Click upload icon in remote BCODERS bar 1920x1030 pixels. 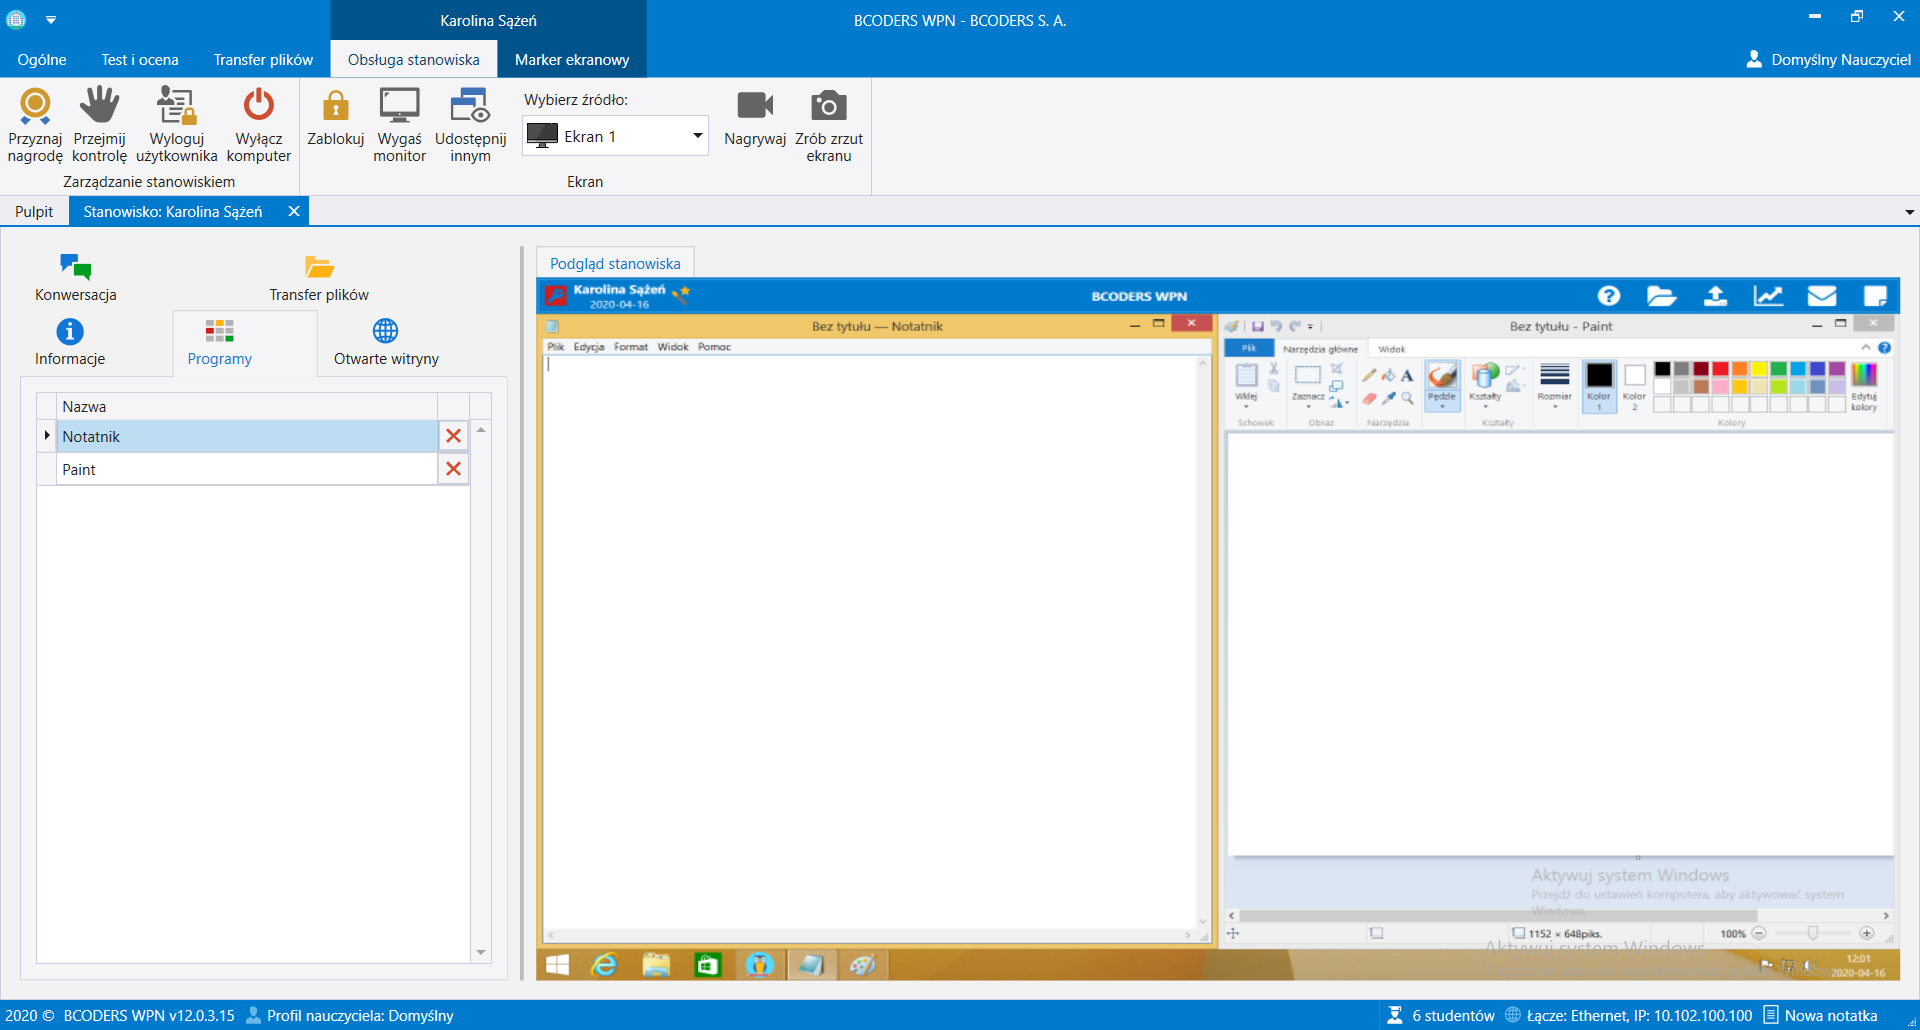[1715, 295]
